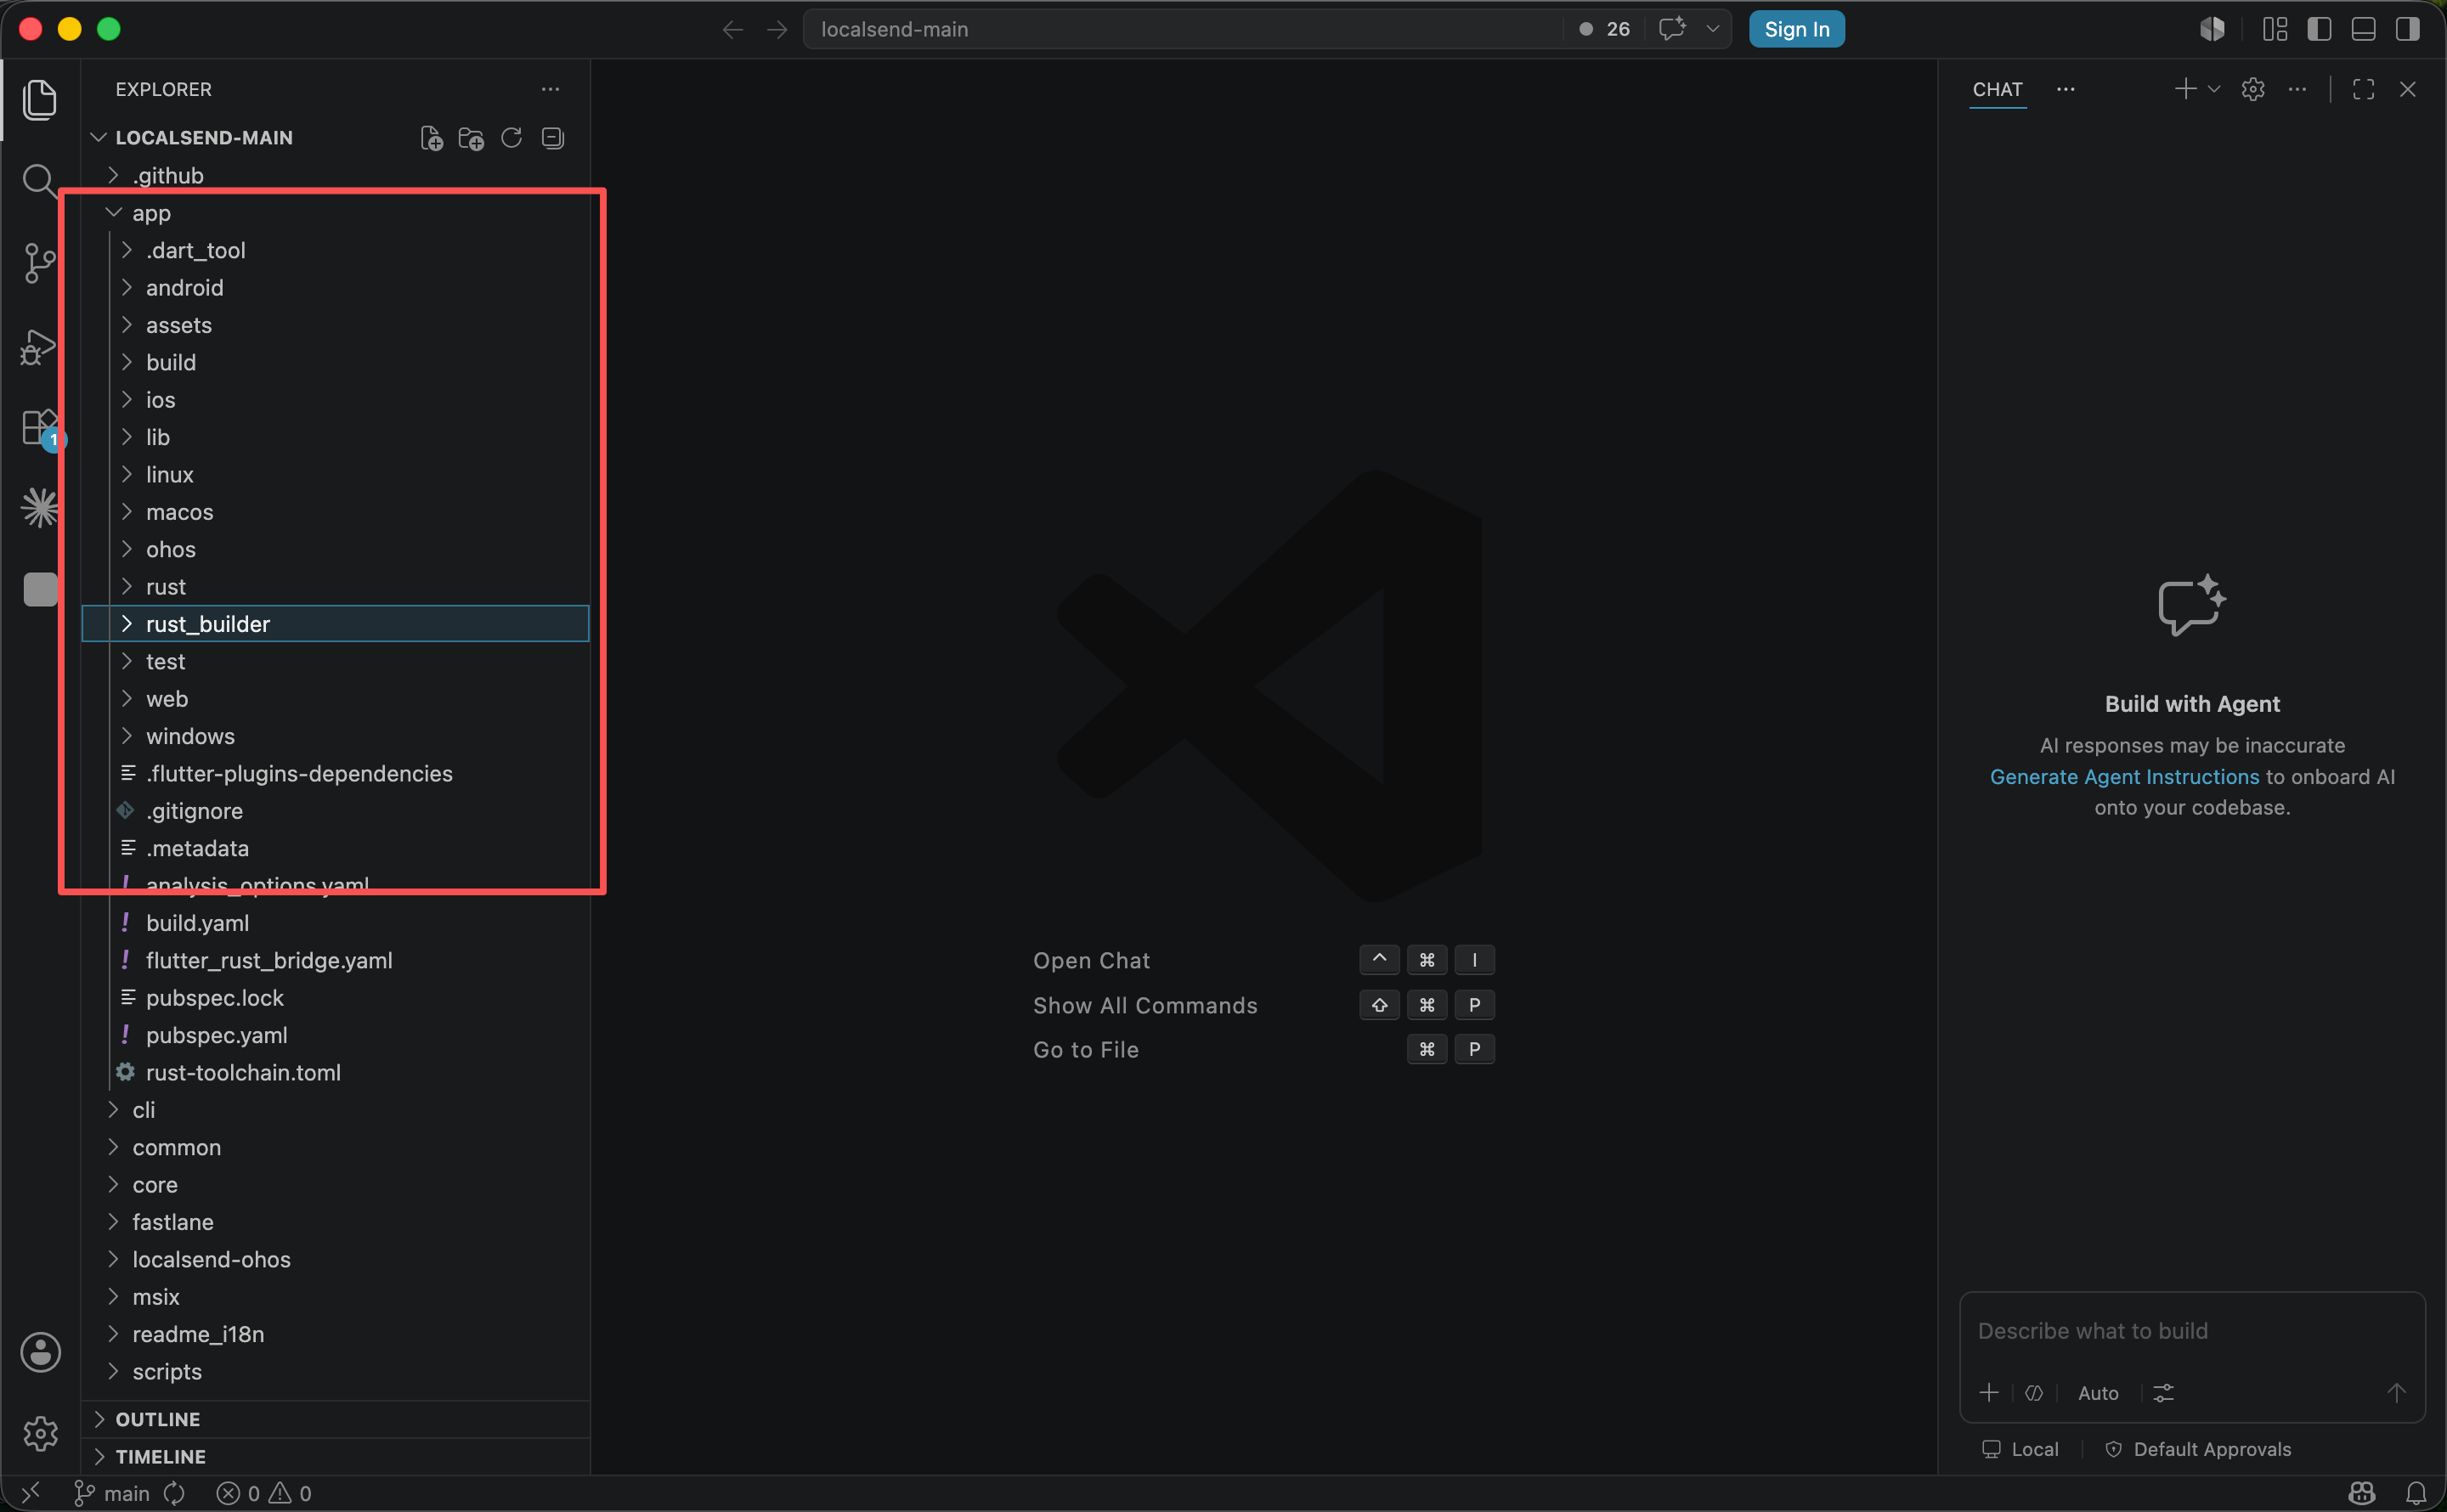
Task: Open the Extensions view with badge
Action: (x=39, y=428)
